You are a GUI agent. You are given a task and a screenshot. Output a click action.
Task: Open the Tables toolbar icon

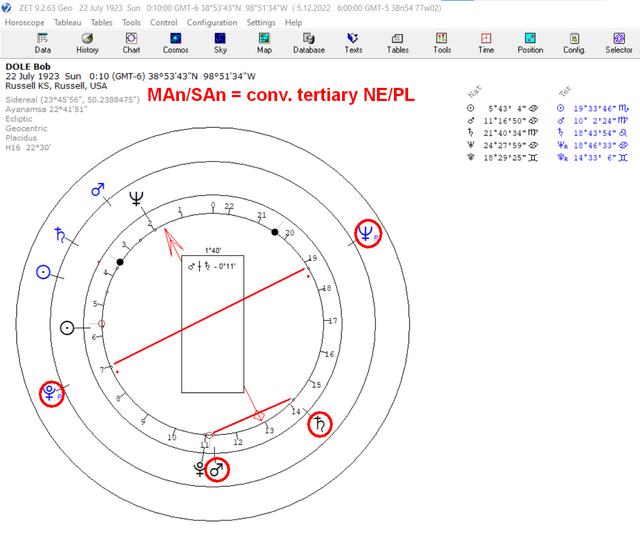(x=398, y=44)
